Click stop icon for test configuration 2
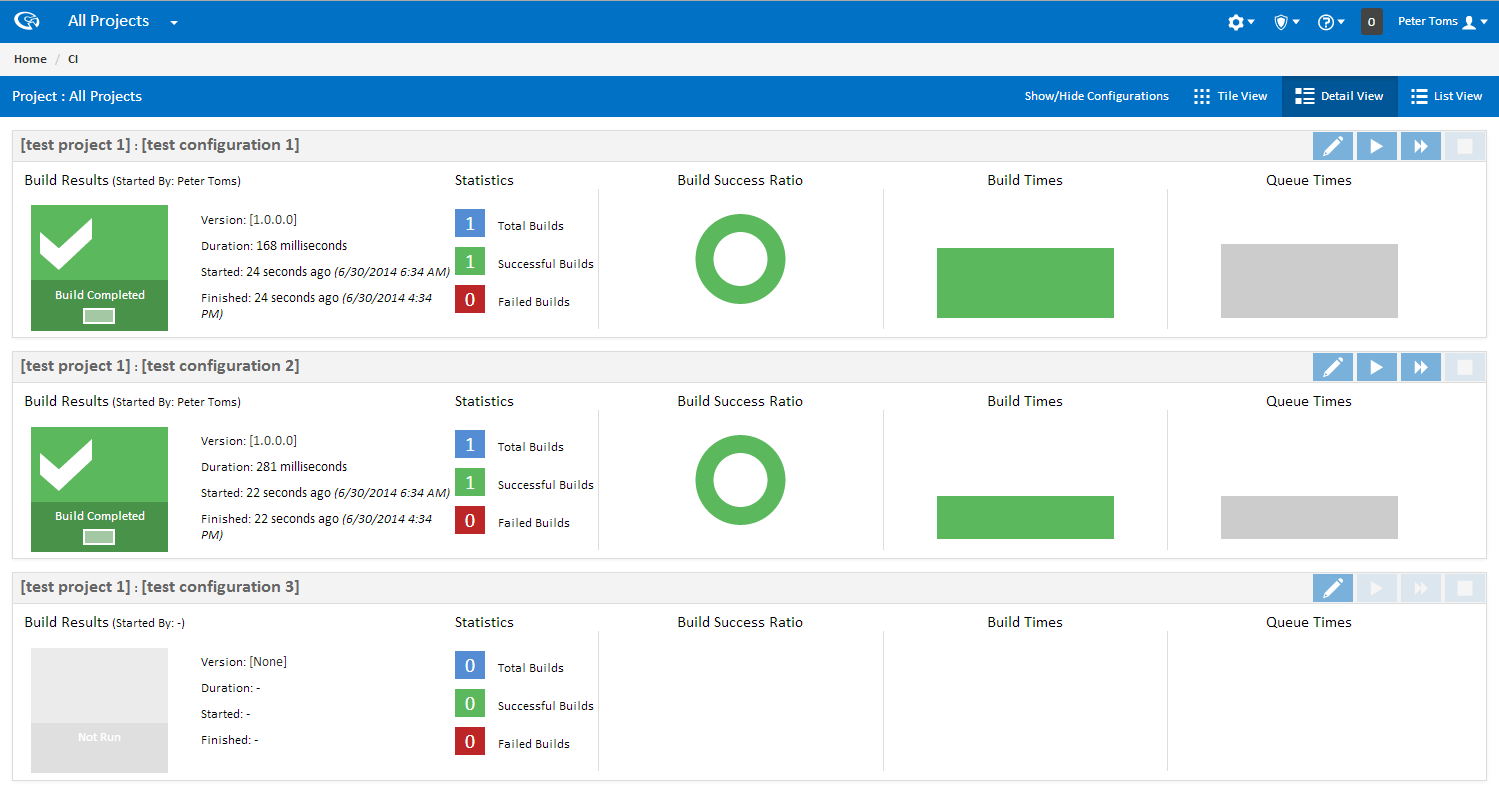 click(1465, 367)
